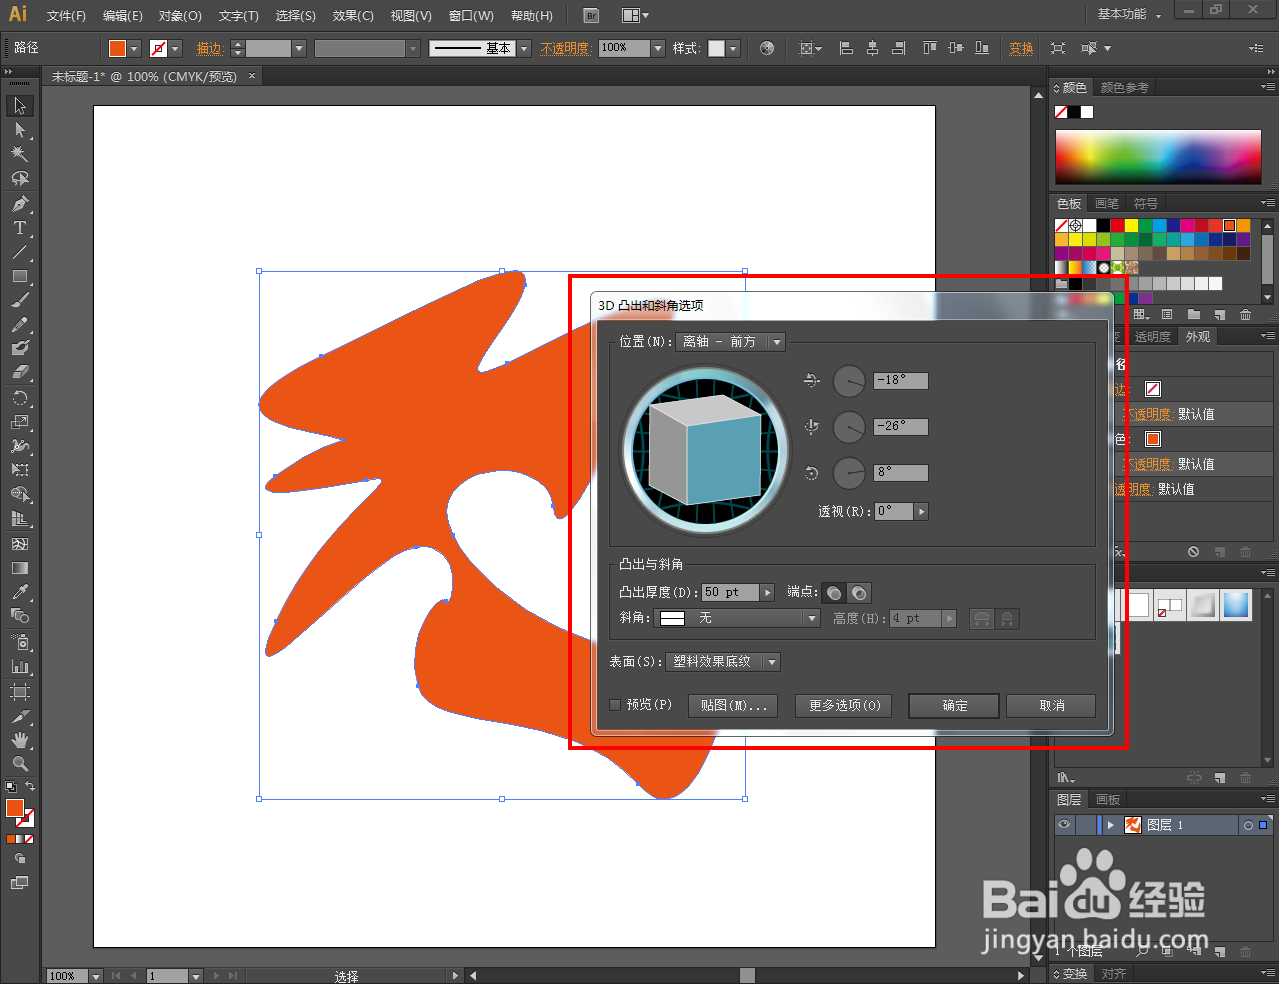Open the Opacity percentage dropdown in control bar
The width and height of the screenshot is (1279, 984).
click(657, 48)
